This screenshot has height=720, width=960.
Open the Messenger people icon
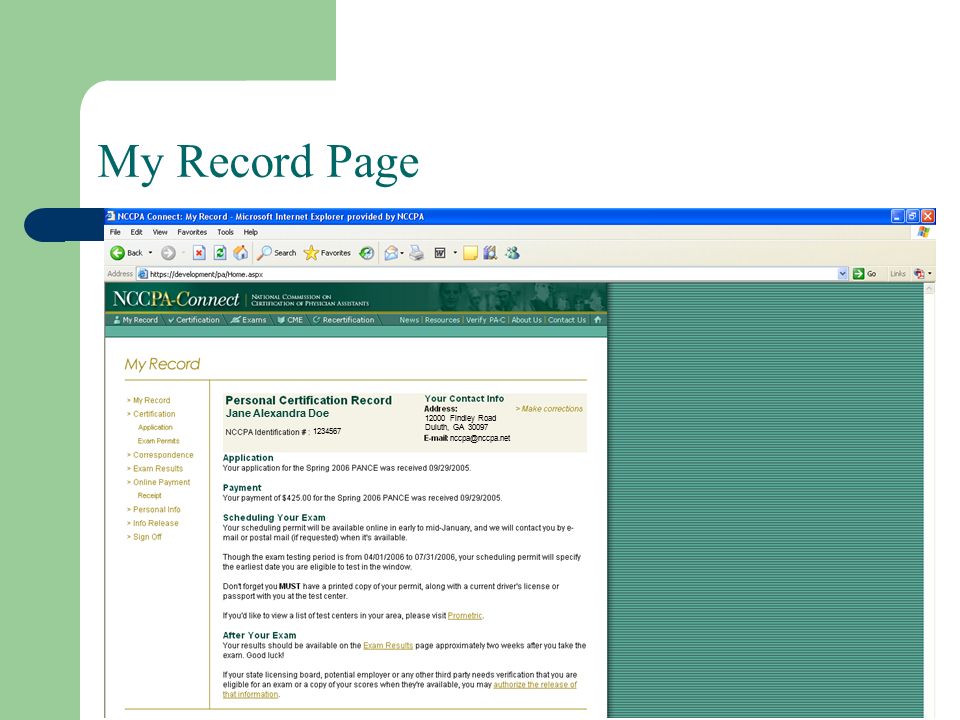[512, 253]
